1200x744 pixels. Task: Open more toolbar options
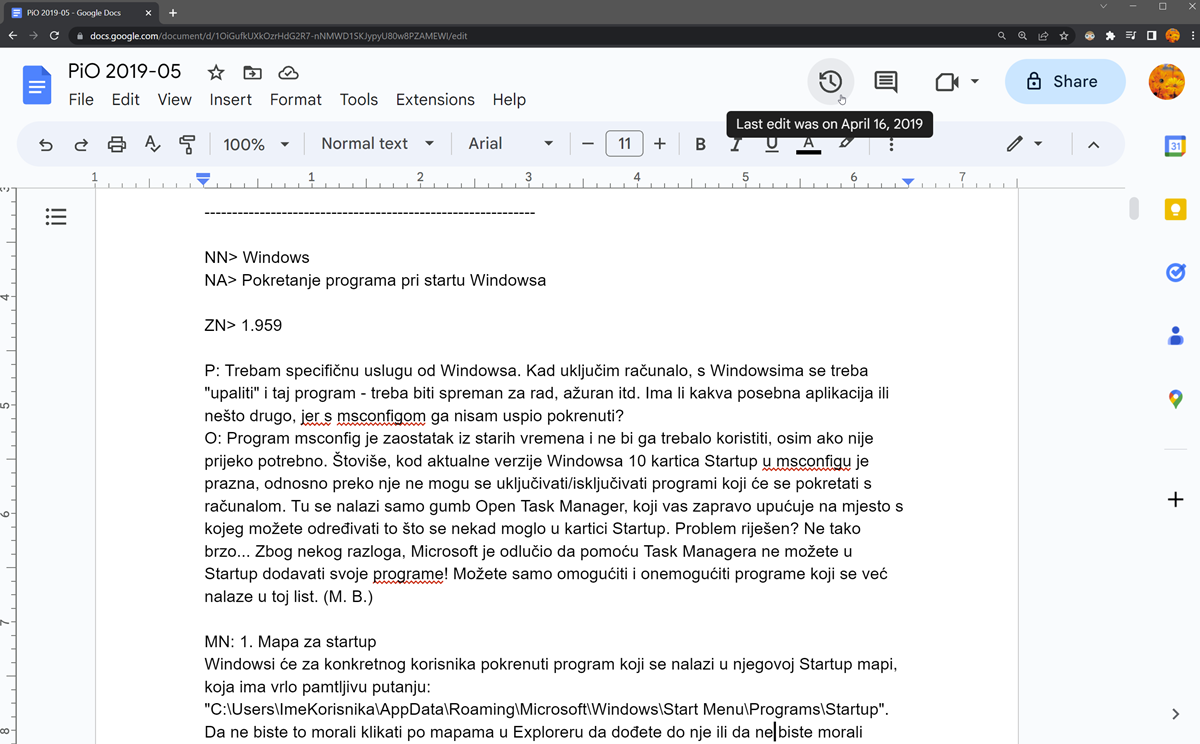pos(891,144)
